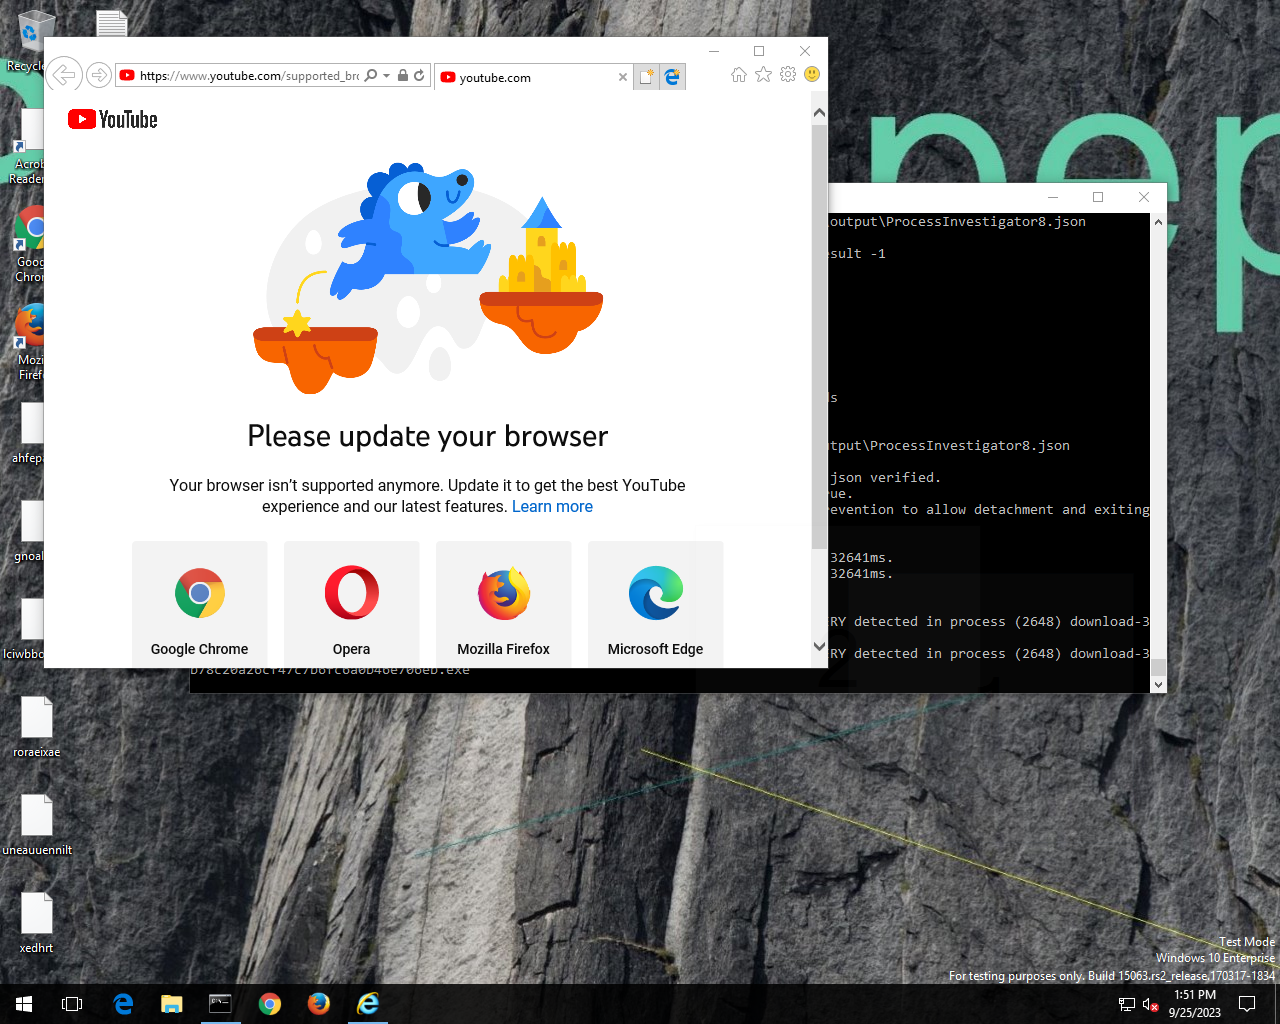Click the search magnifier in address bar

(371, 75)
